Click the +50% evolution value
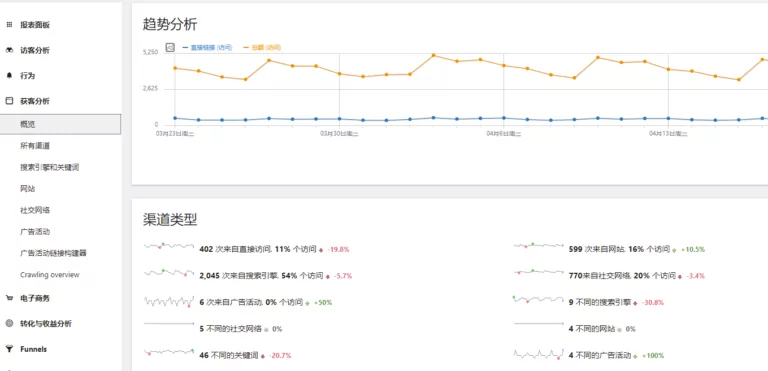768x371 pixels. click(x=323, y=303)
